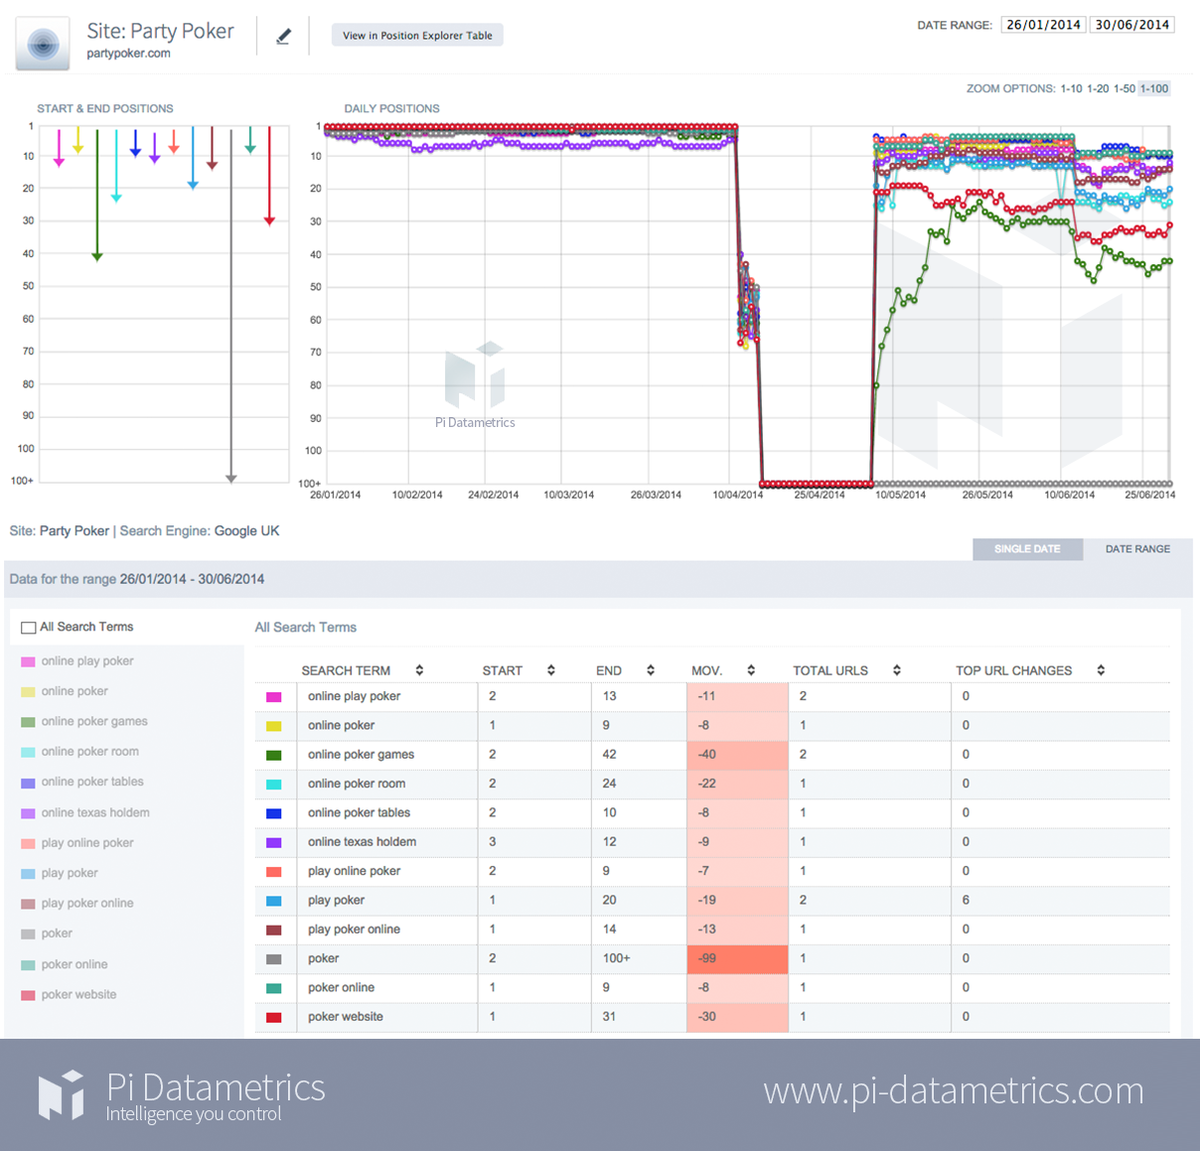The image size is (1200, 1151).
Task: Sort results by MOV. using the sort arrows
Action: click(751, 670)
